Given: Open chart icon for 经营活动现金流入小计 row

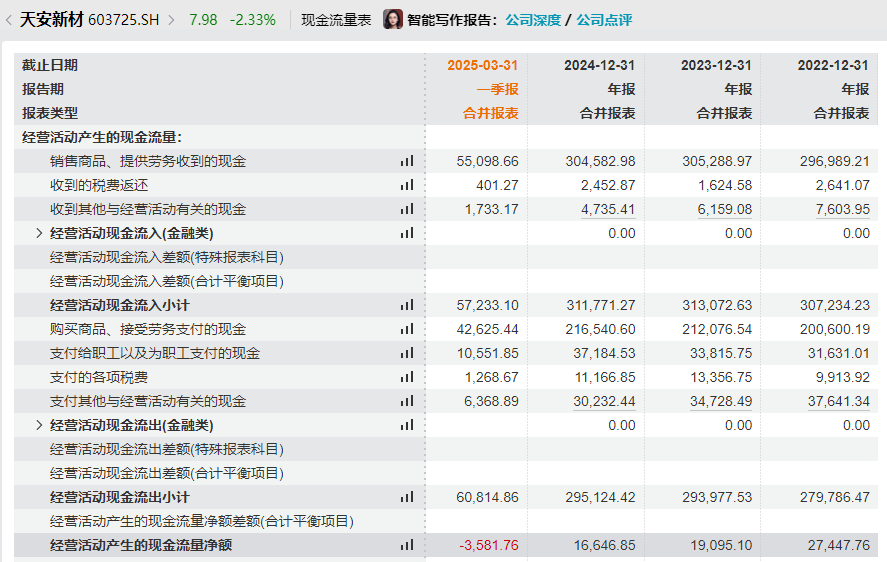Looking at the screenshot, I should 407,305.
